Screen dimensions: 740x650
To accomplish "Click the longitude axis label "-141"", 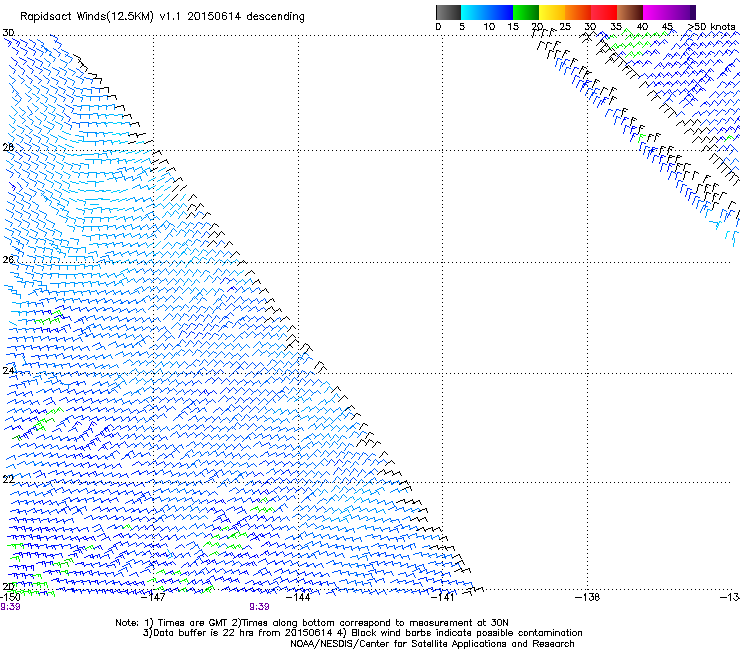I will 442,597.
